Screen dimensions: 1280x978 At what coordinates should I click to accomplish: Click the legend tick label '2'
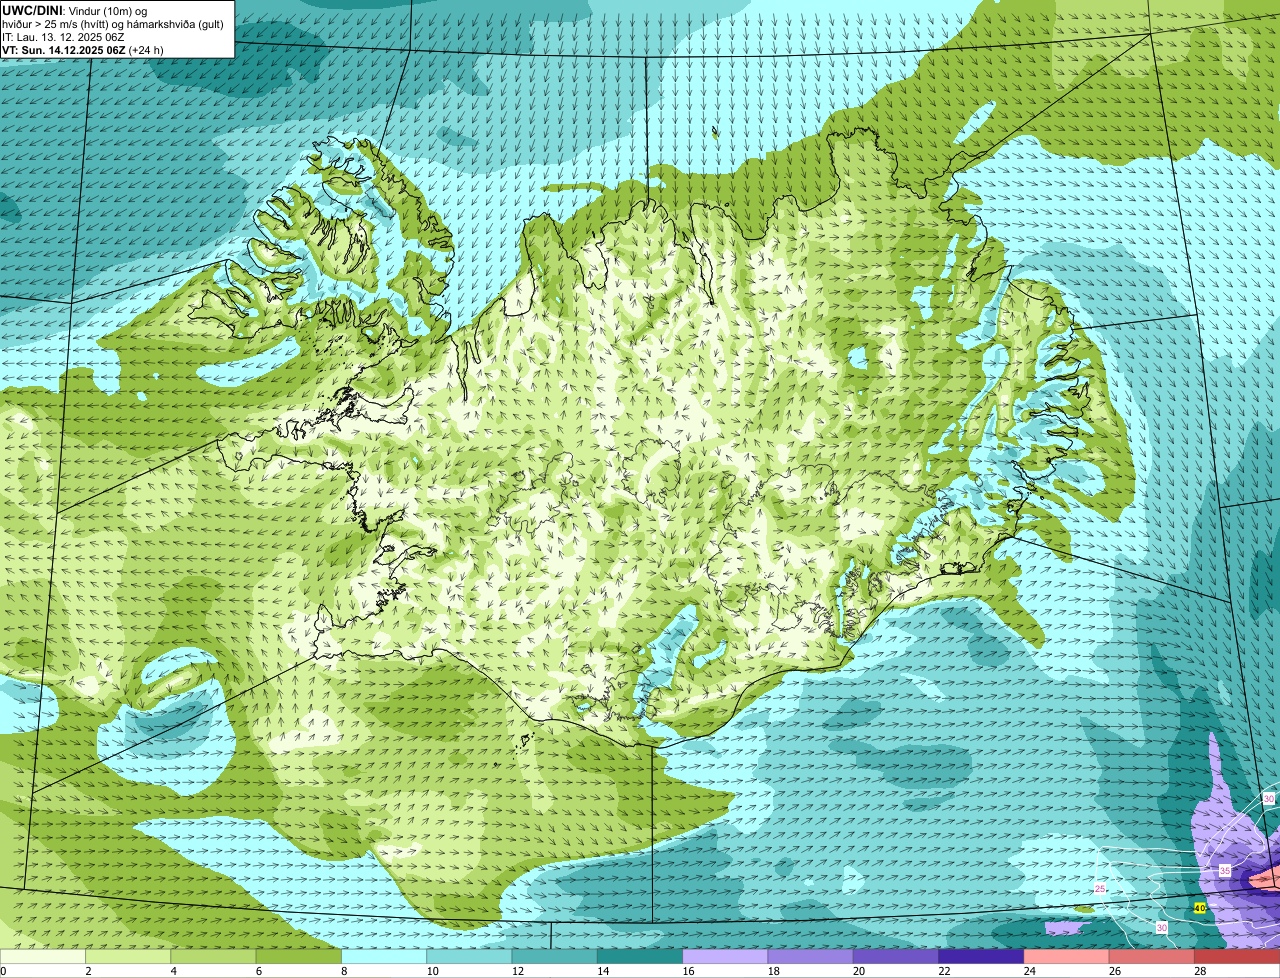[88, 971]
